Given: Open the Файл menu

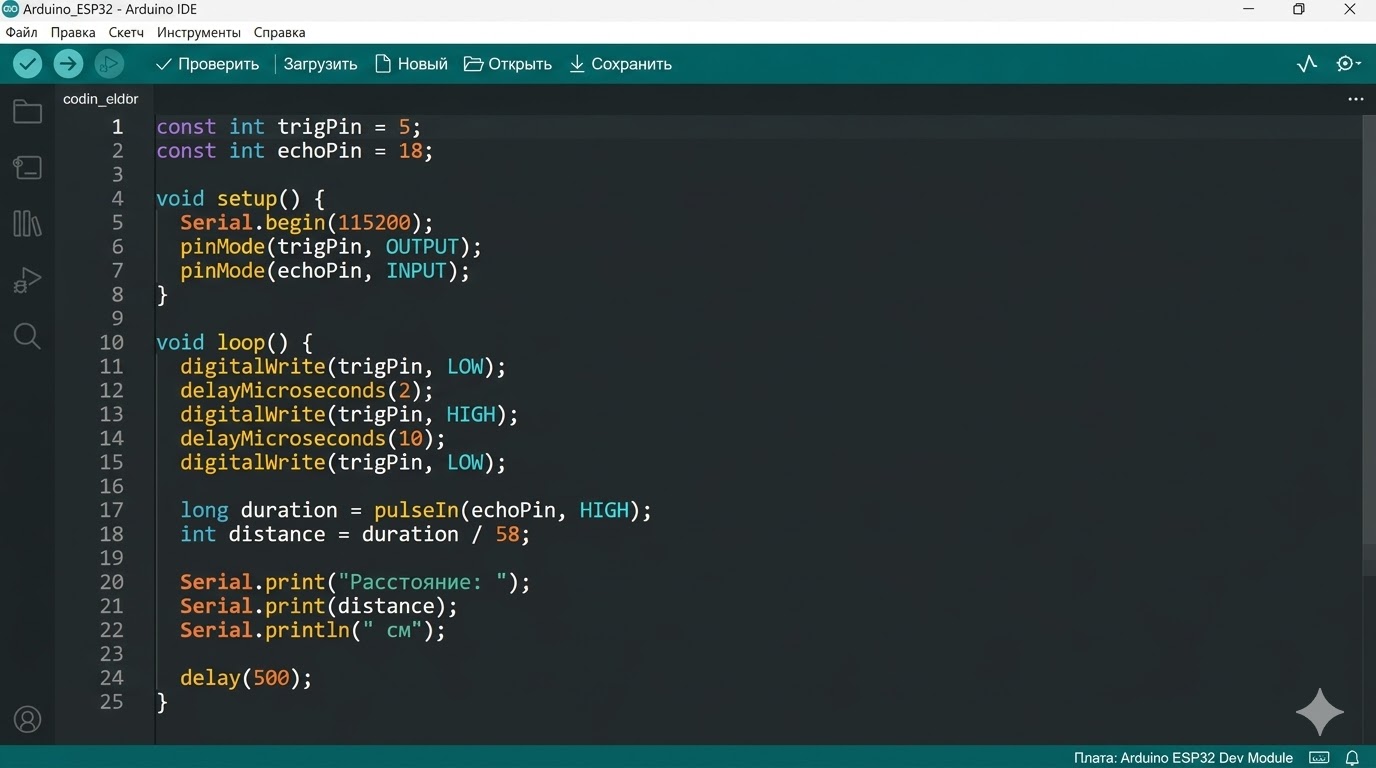Looking at the screenshot, I should tap(20, 32).
